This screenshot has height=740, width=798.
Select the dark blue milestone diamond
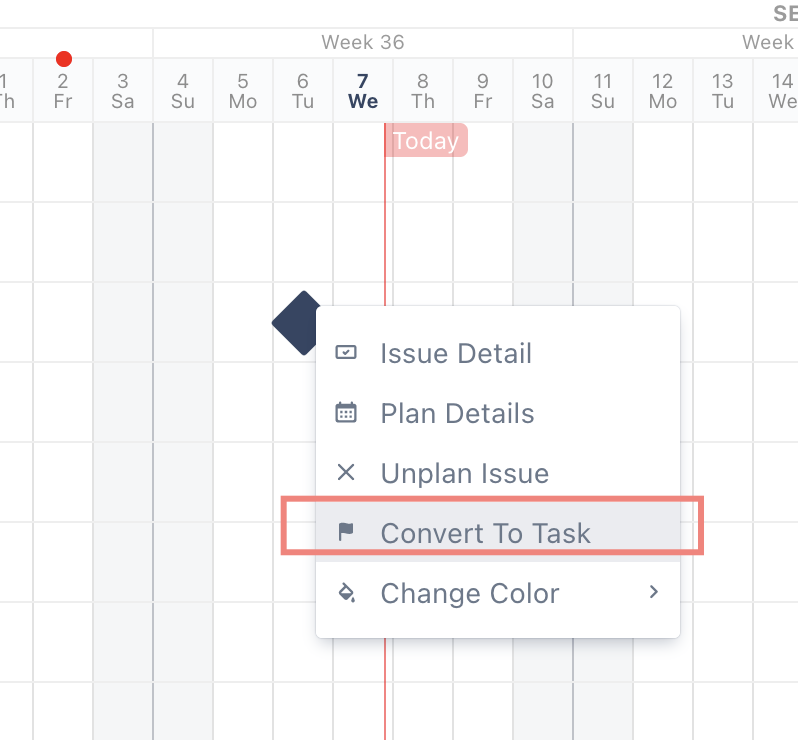coord(297,323)
